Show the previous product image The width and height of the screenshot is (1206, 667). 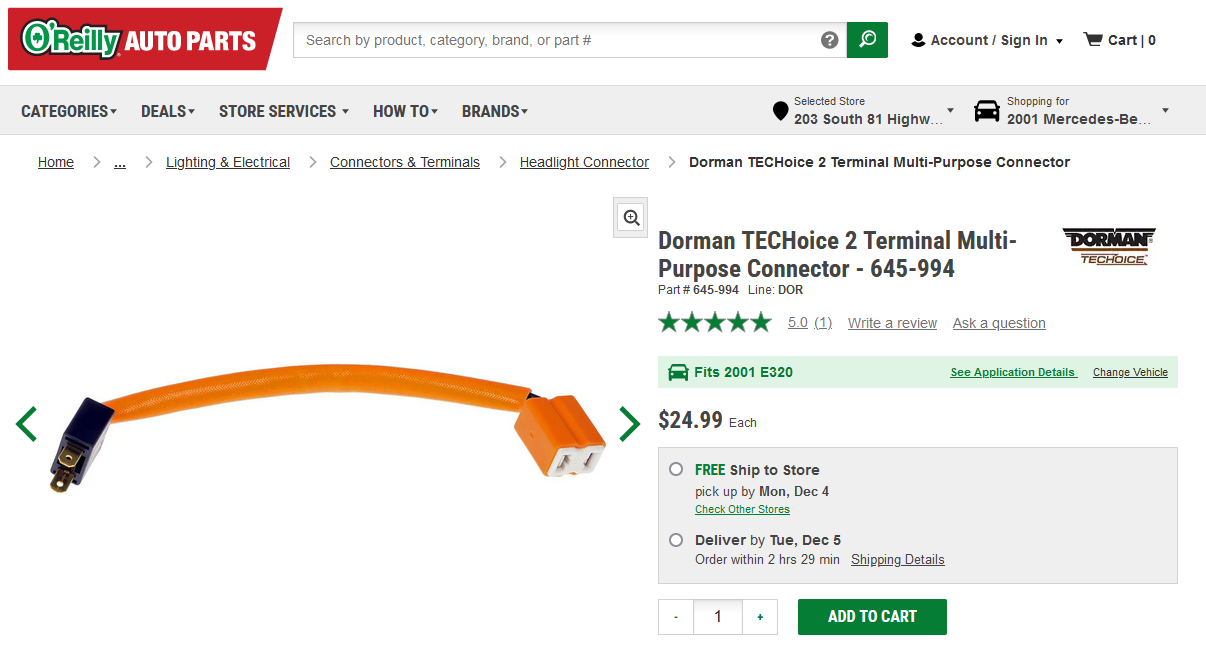pyautogui.click(x=27, y=424)
